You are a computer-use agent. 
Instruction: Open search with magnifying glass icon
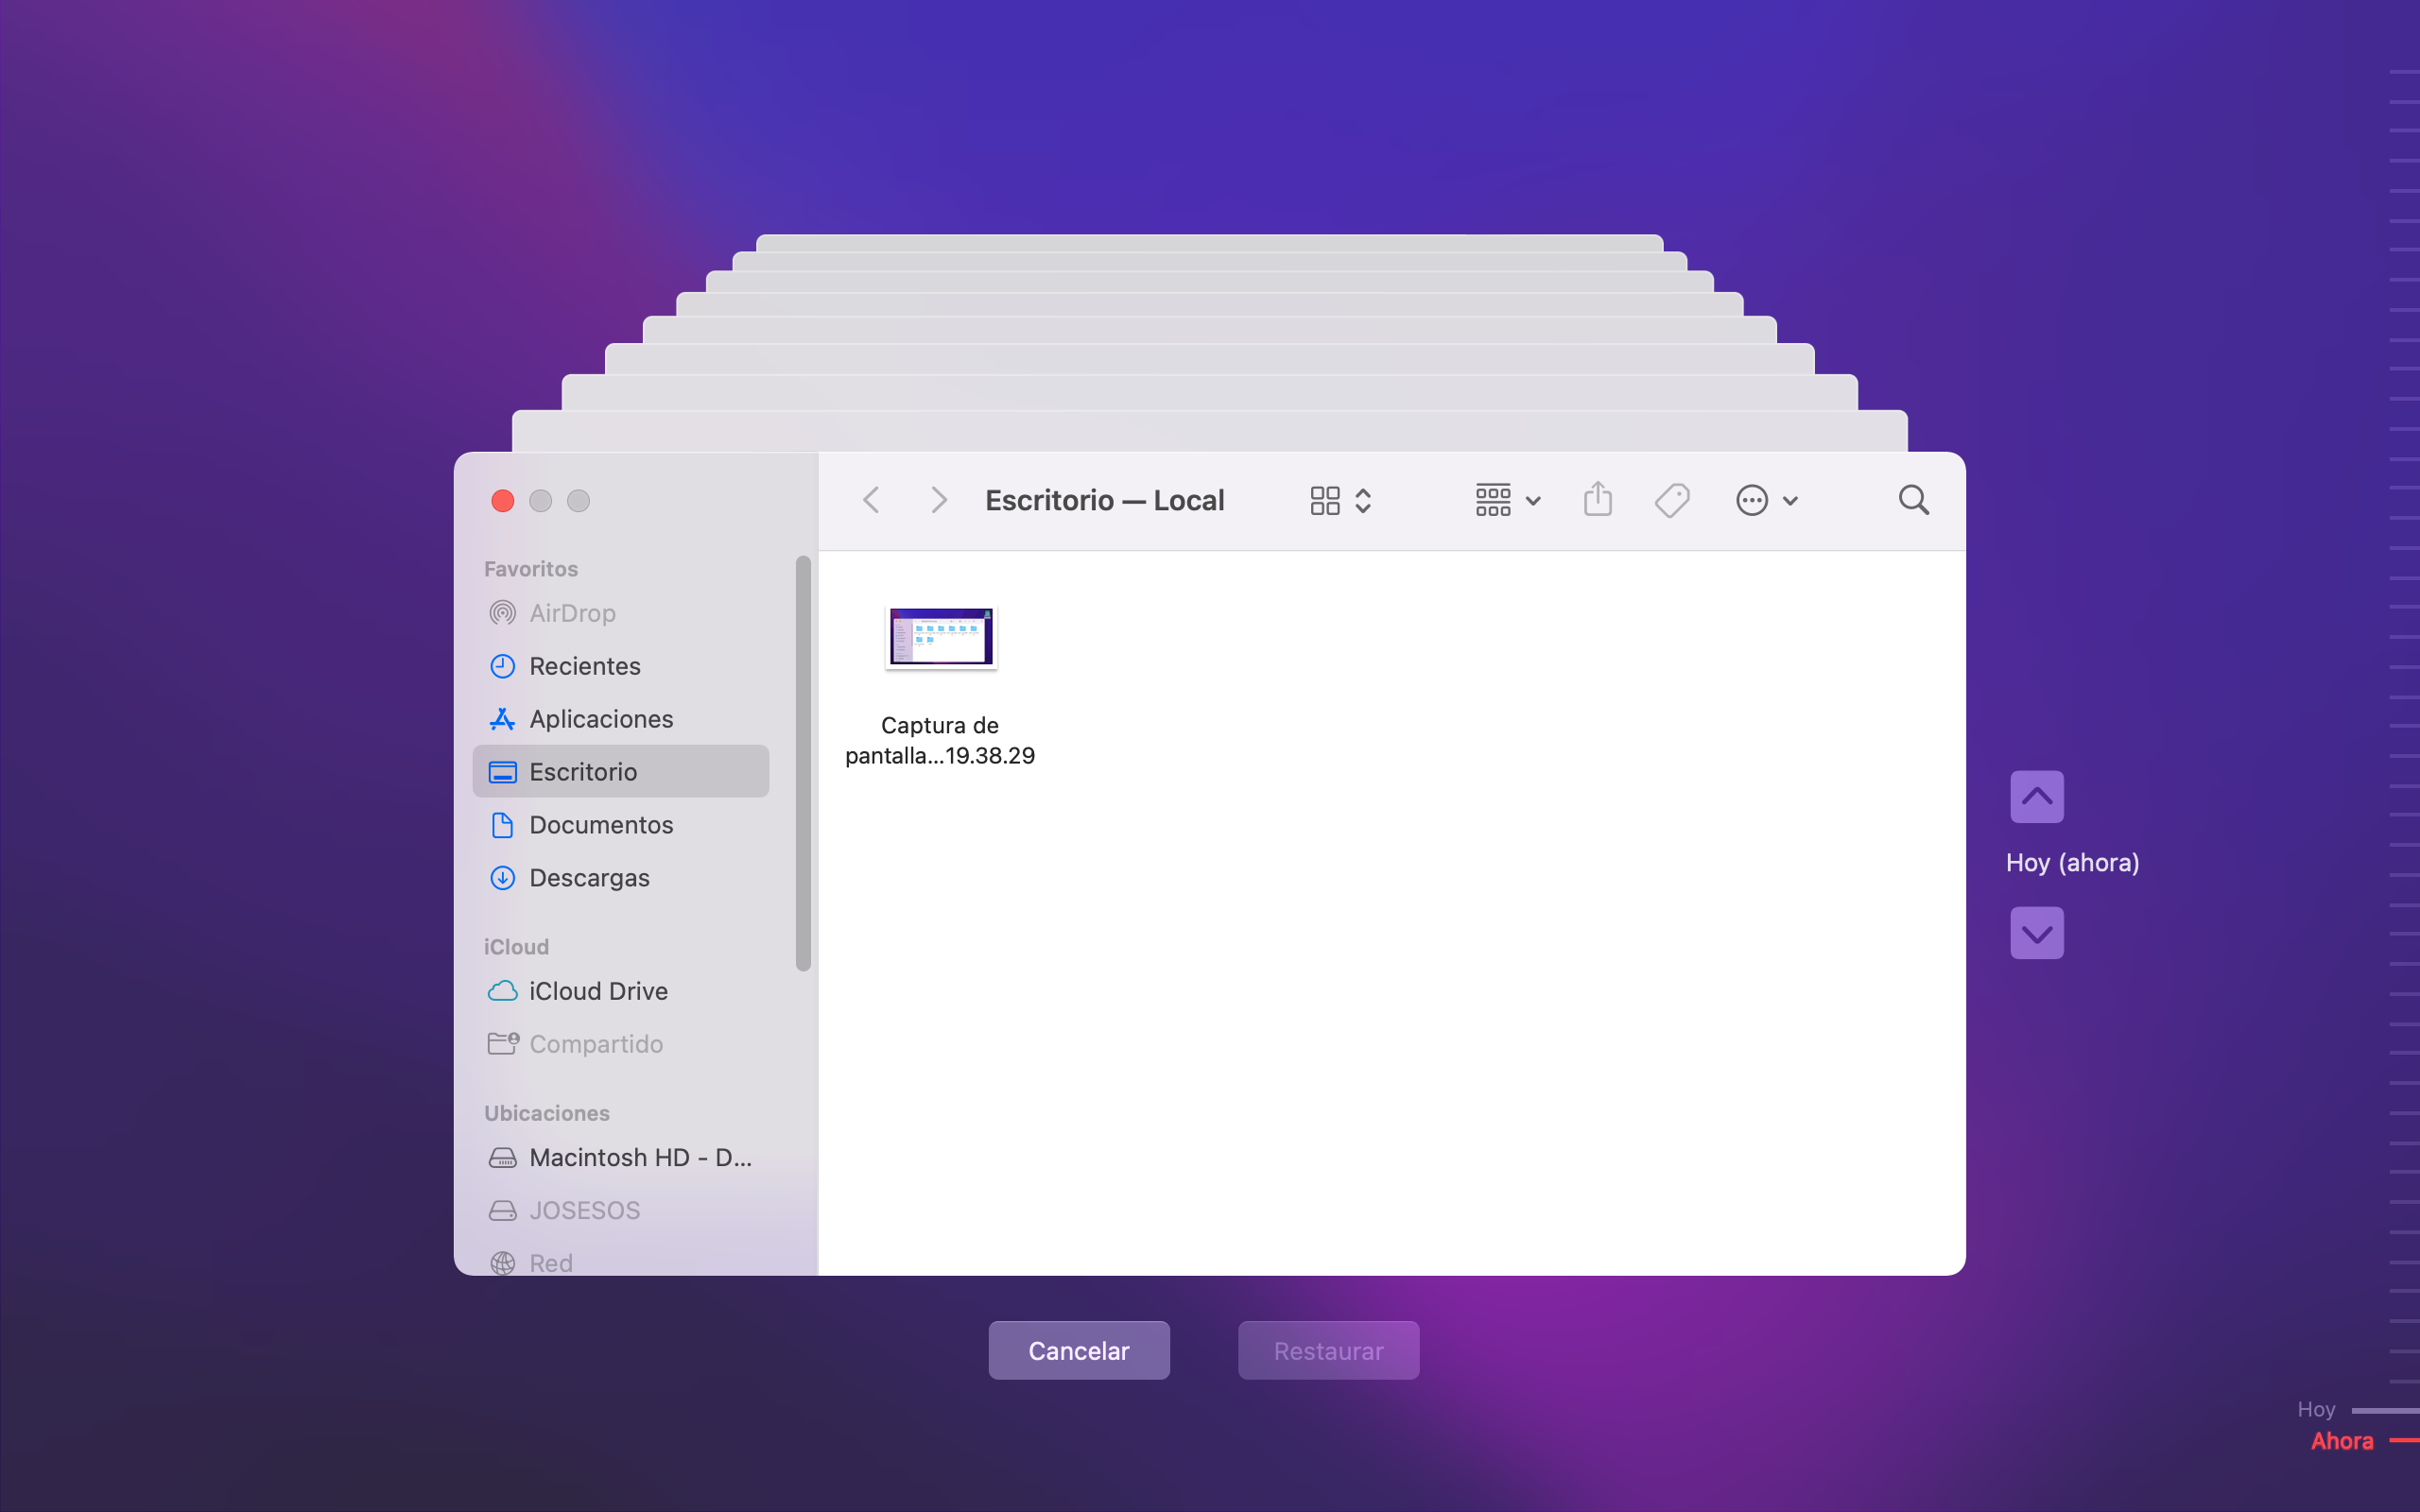pos(1913,500)
